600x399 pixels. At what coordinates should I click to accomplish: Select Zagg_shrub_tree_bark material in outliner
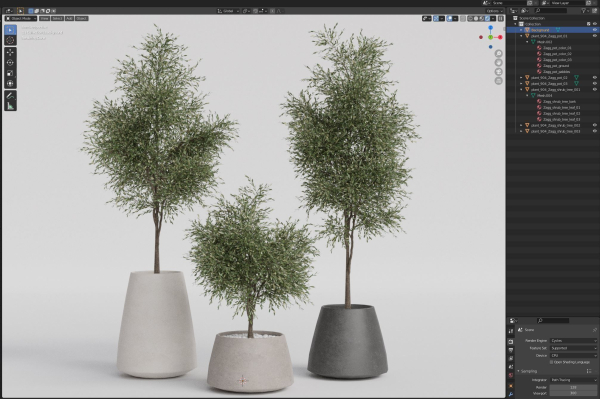559,101
